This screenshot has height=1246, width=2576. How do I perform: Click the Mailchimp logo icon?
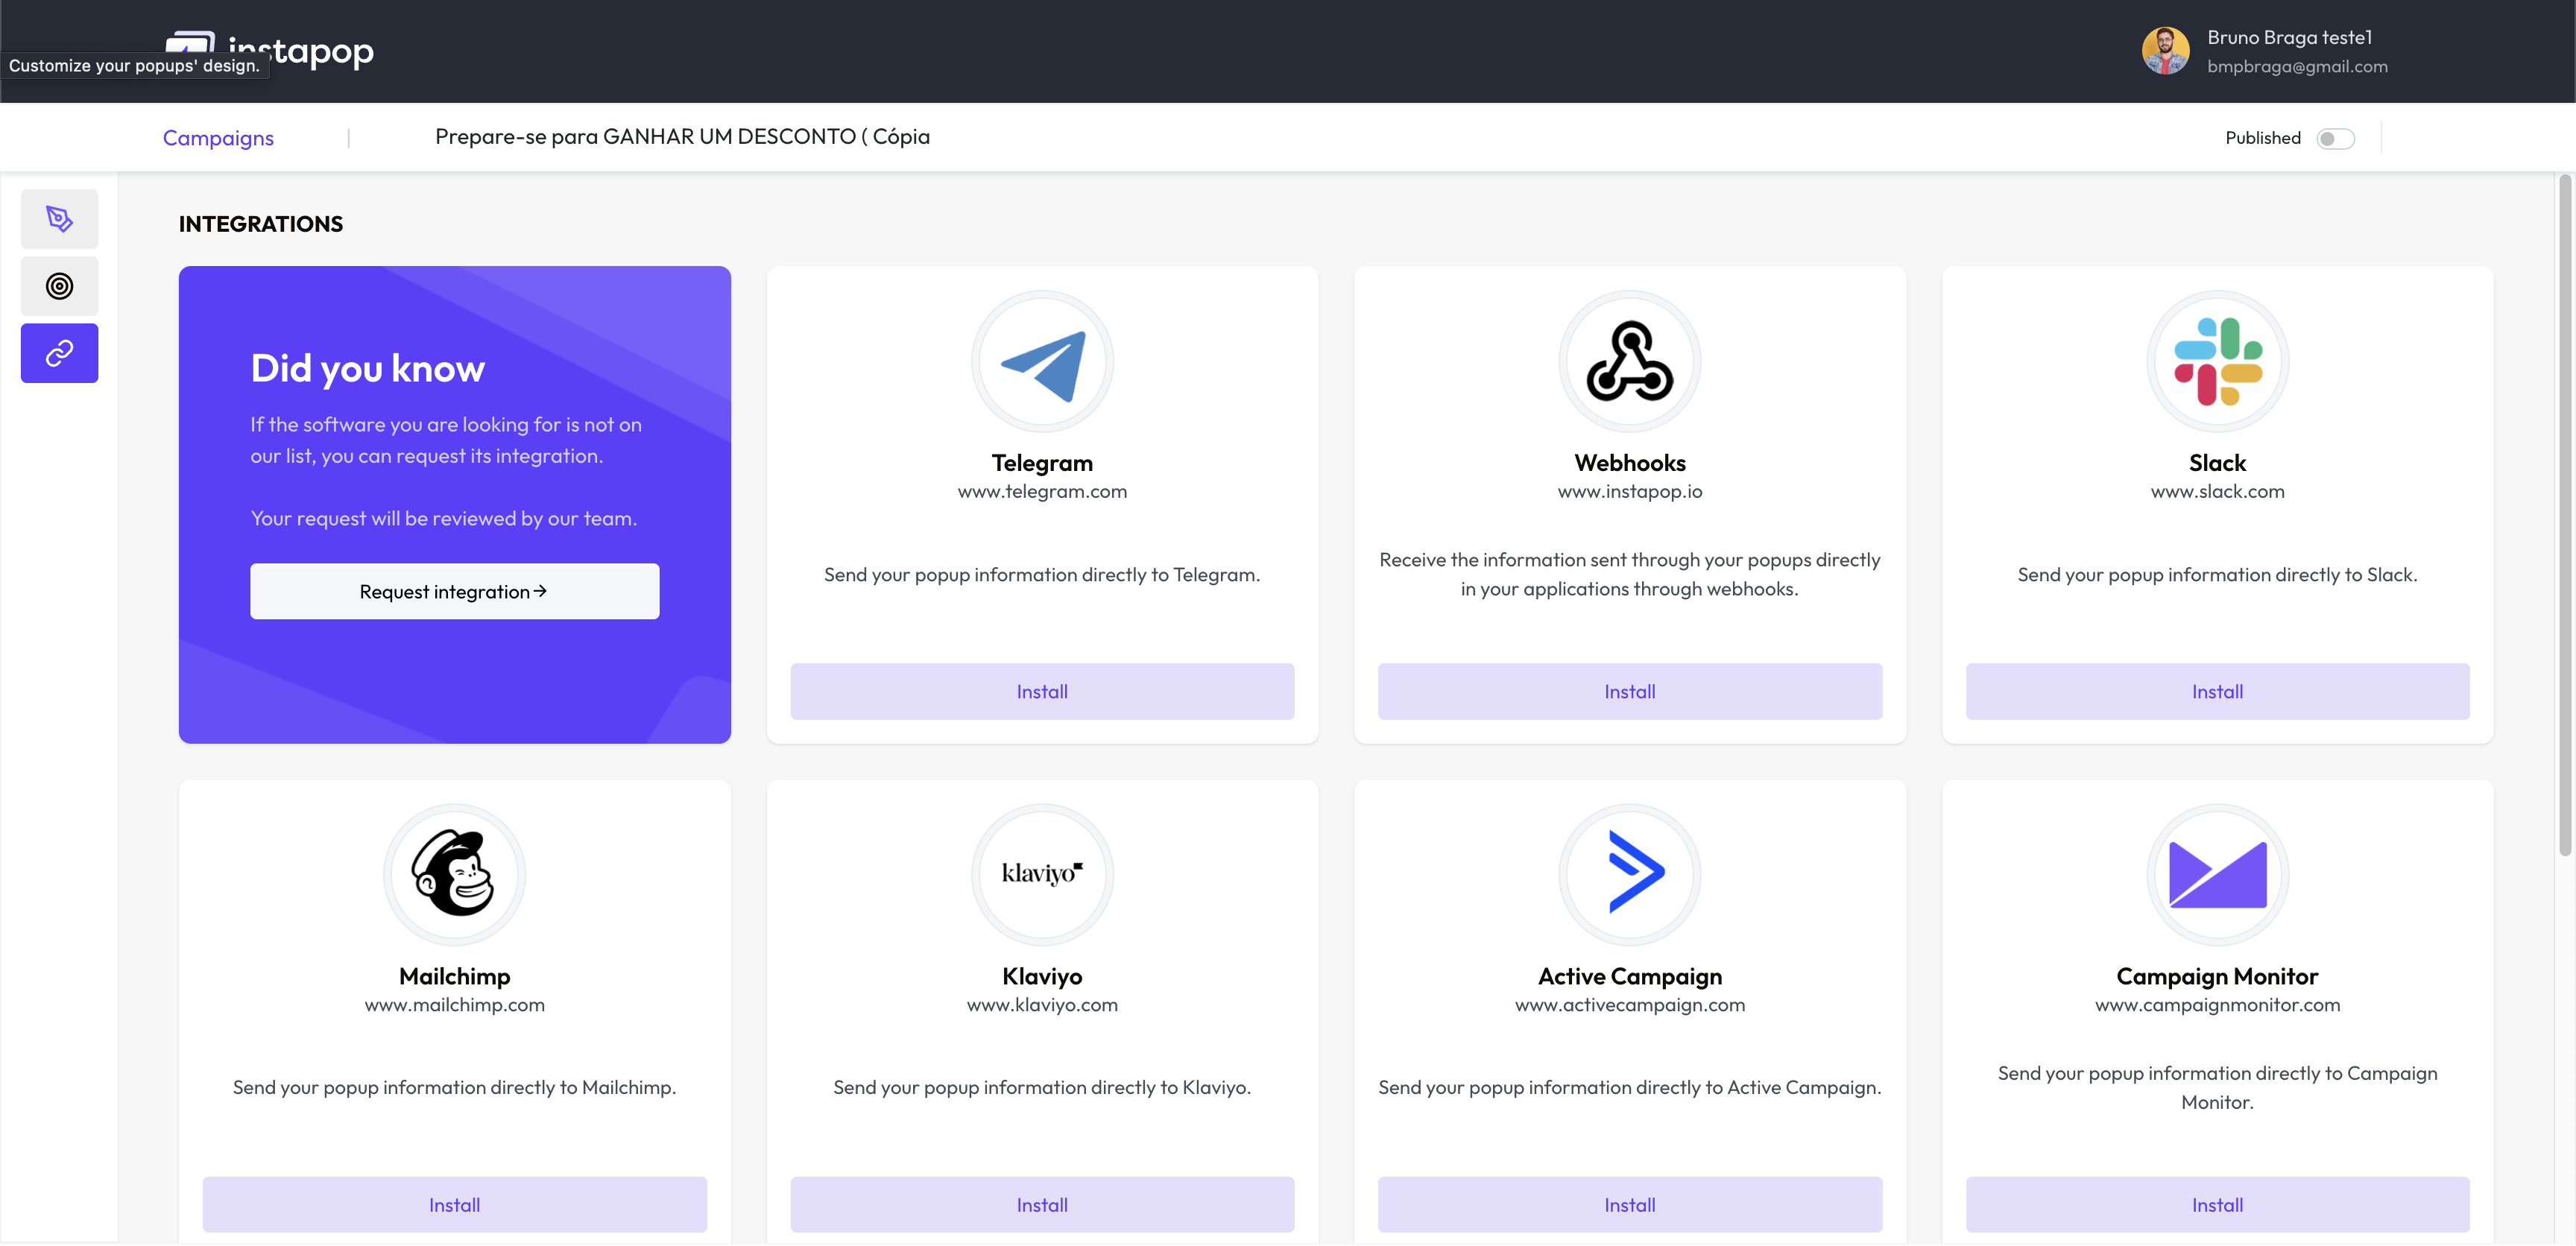pos(454,875)
